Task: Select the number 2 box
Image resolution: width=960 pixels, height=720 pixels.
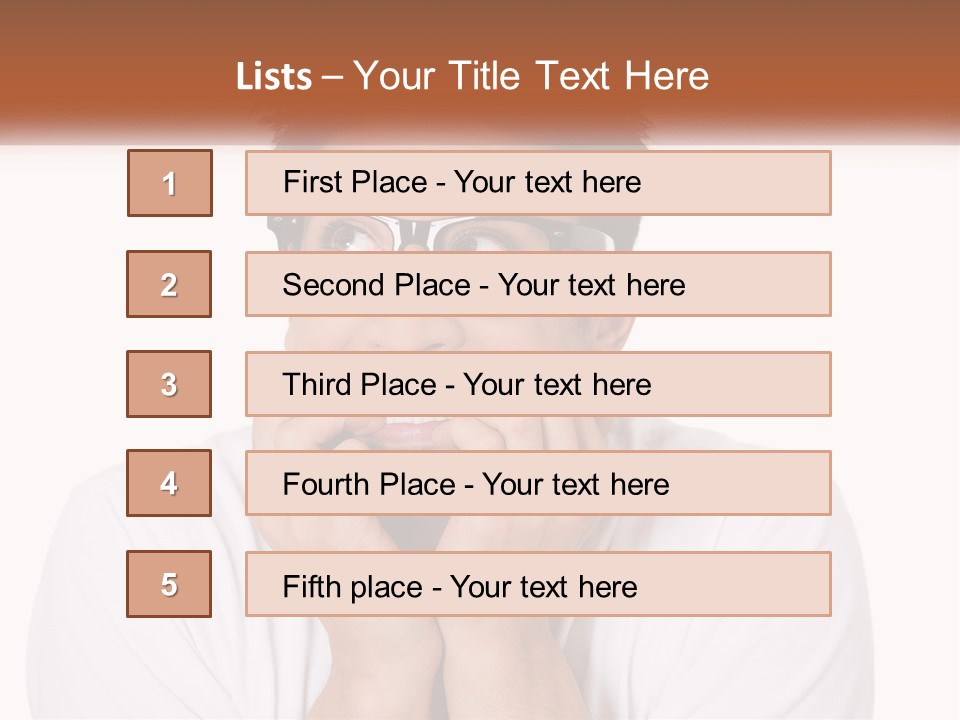Action: [x=169, y=284]
